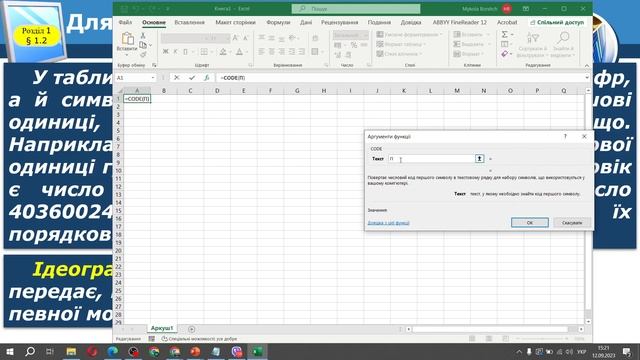This screenshot has width=640, height=360.
Task: Click the Текст argument input field
Action: [x=431, y=158]
